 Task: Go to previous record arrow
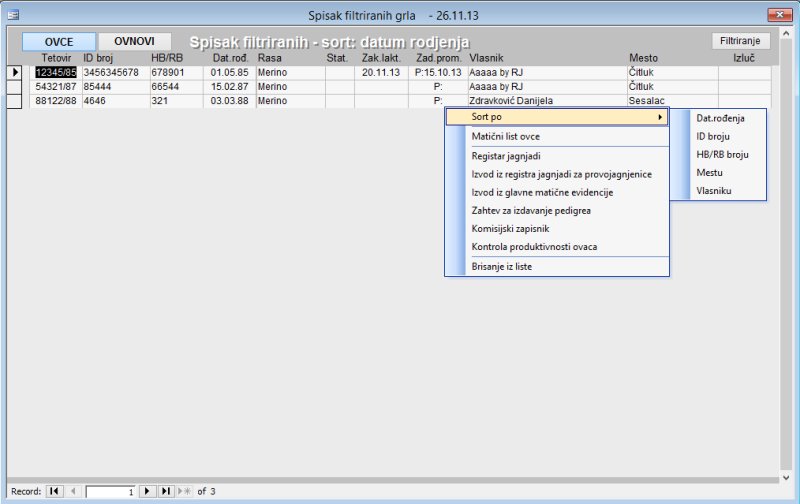[72, 491]
